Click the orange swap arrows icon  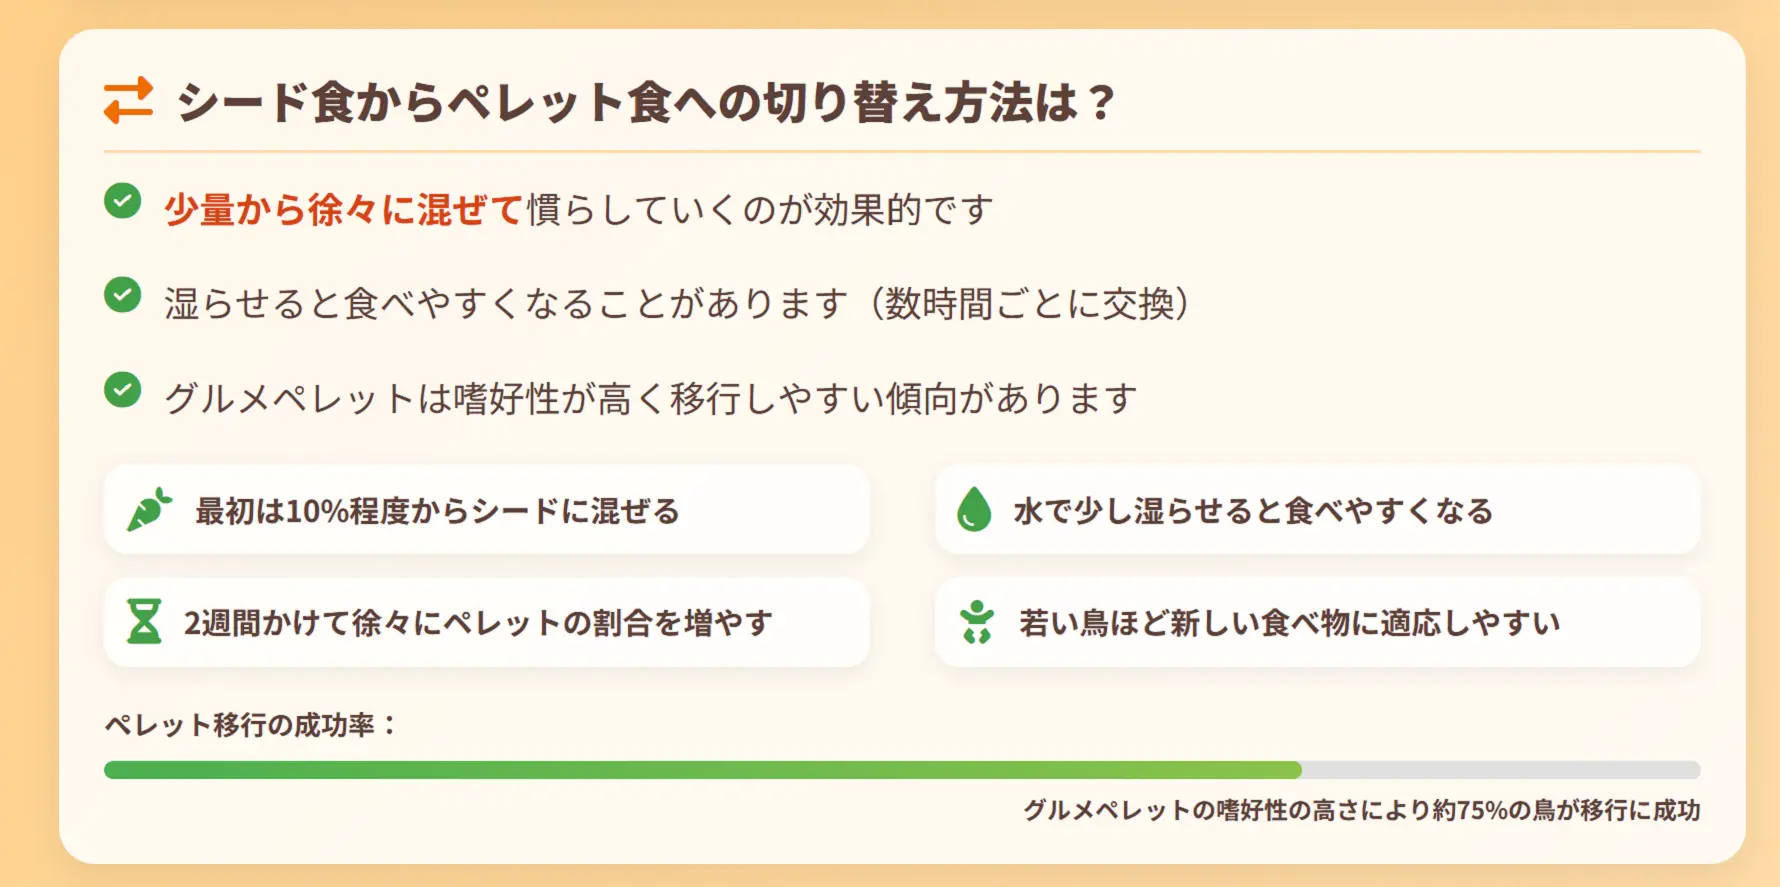point(128,101)
